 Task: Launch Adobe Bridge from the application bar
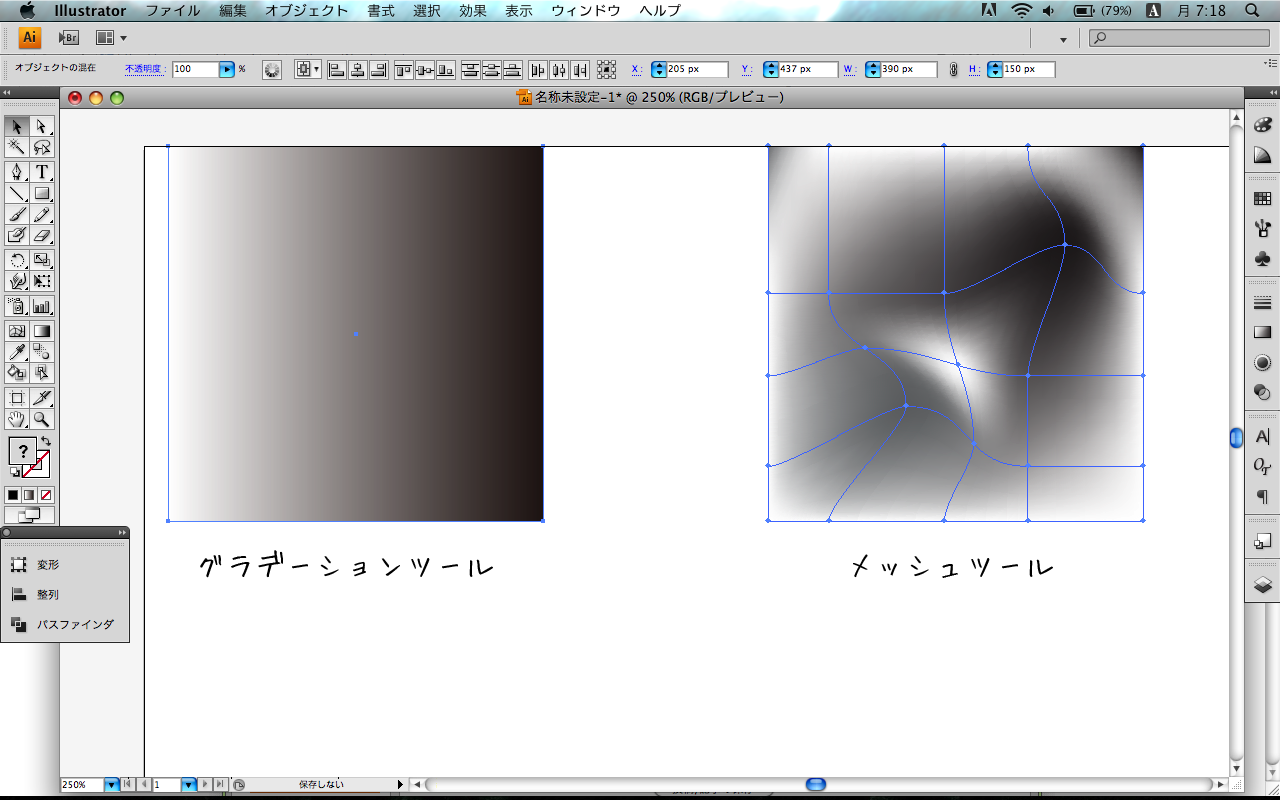68,38
